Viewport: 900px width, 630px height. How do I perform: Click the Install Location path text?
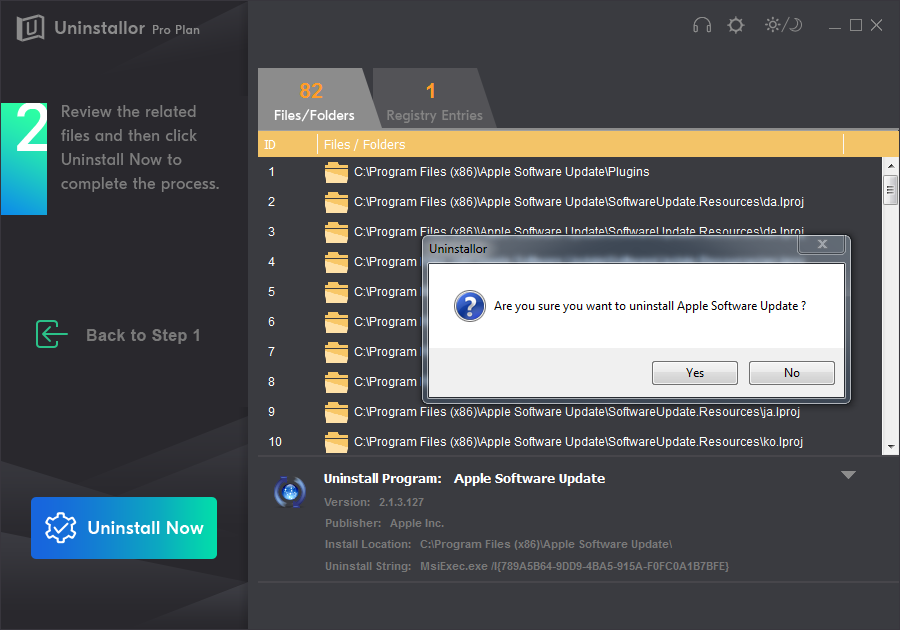pyautogui.click(x=546, y=544)
